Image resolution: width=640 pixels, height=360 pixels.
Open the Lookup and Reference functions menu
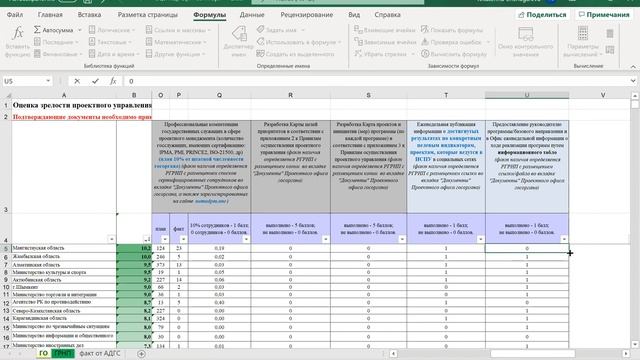[x=178, y=30]
